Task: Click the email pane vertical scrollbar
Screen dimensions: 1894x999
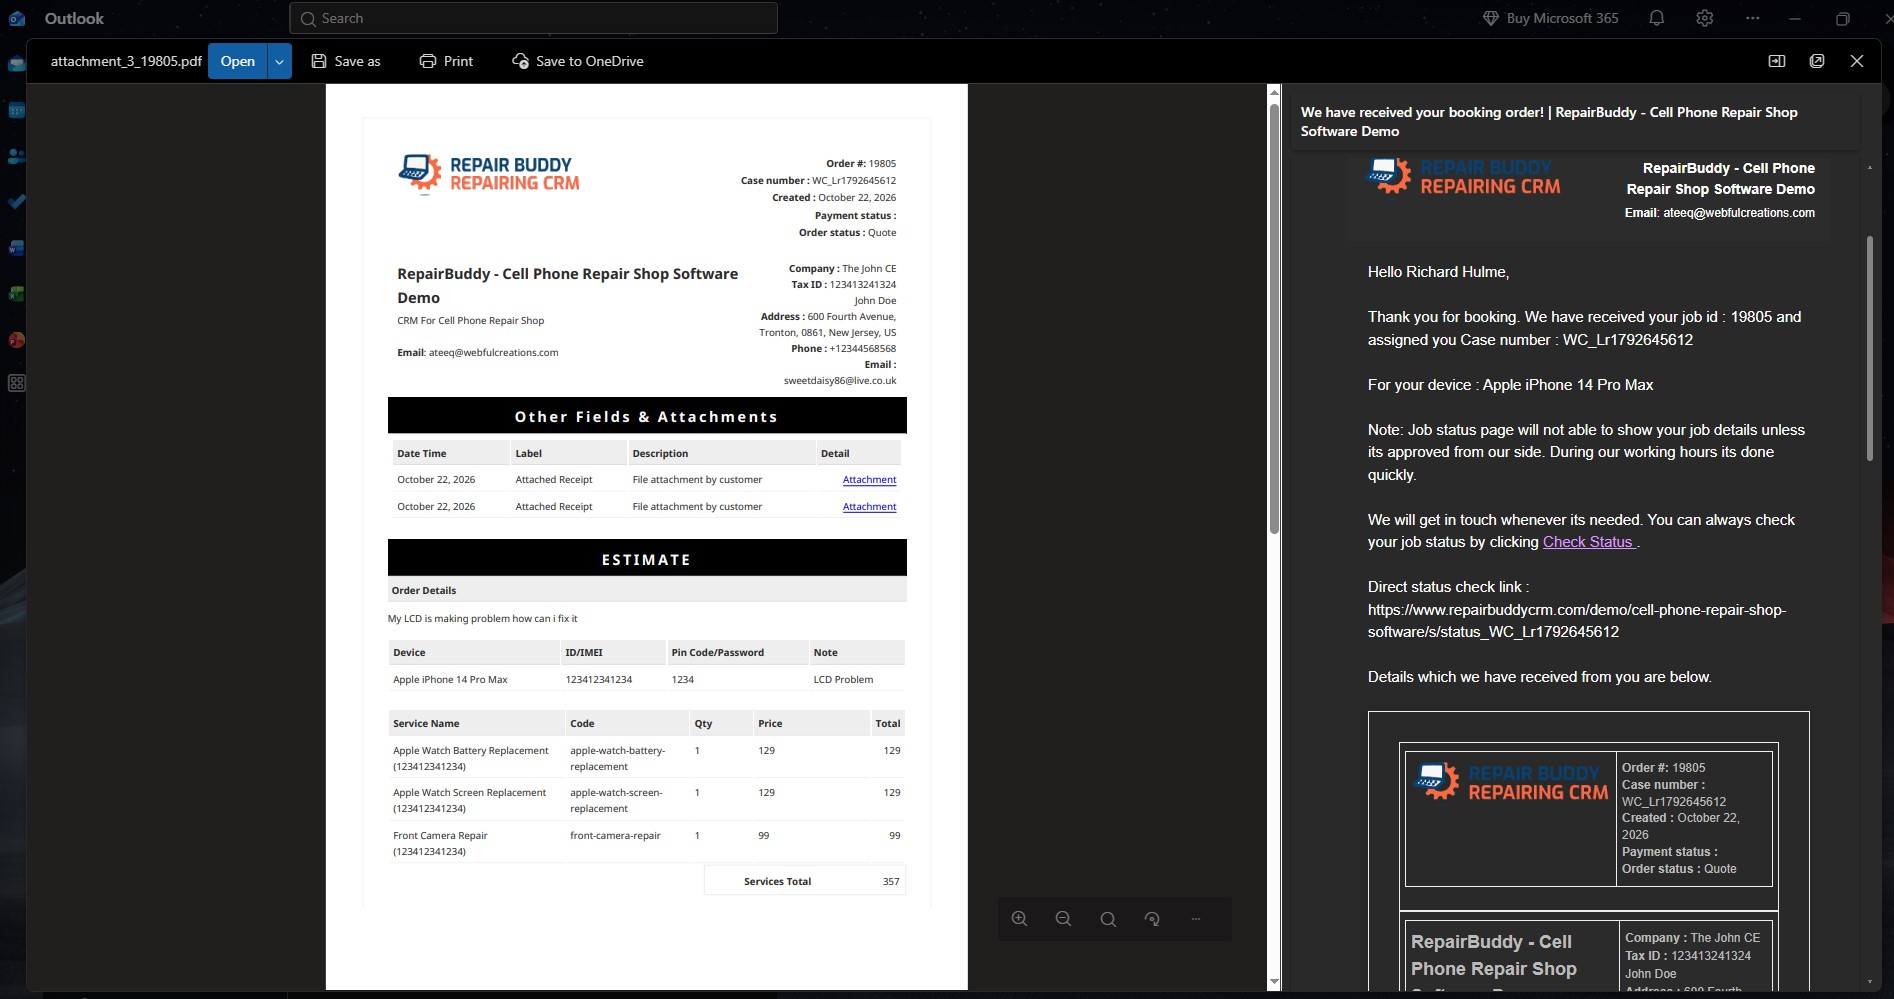Action: tap(1869, 348)
